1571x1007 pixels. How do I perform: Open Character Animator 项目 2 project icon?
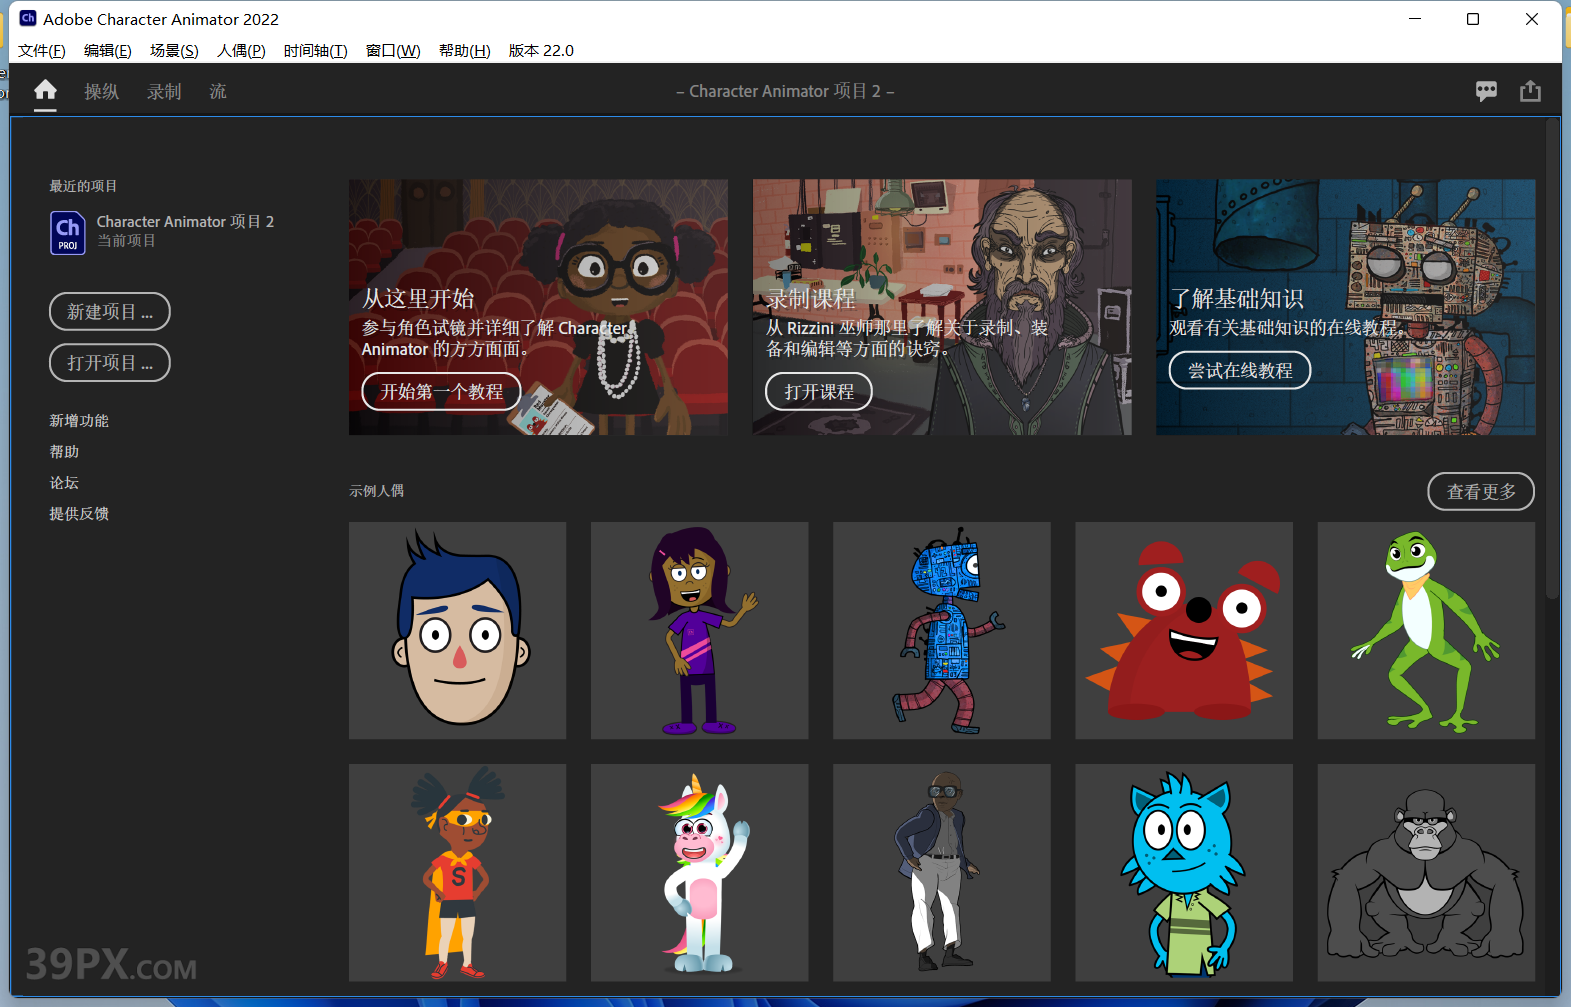68,232
